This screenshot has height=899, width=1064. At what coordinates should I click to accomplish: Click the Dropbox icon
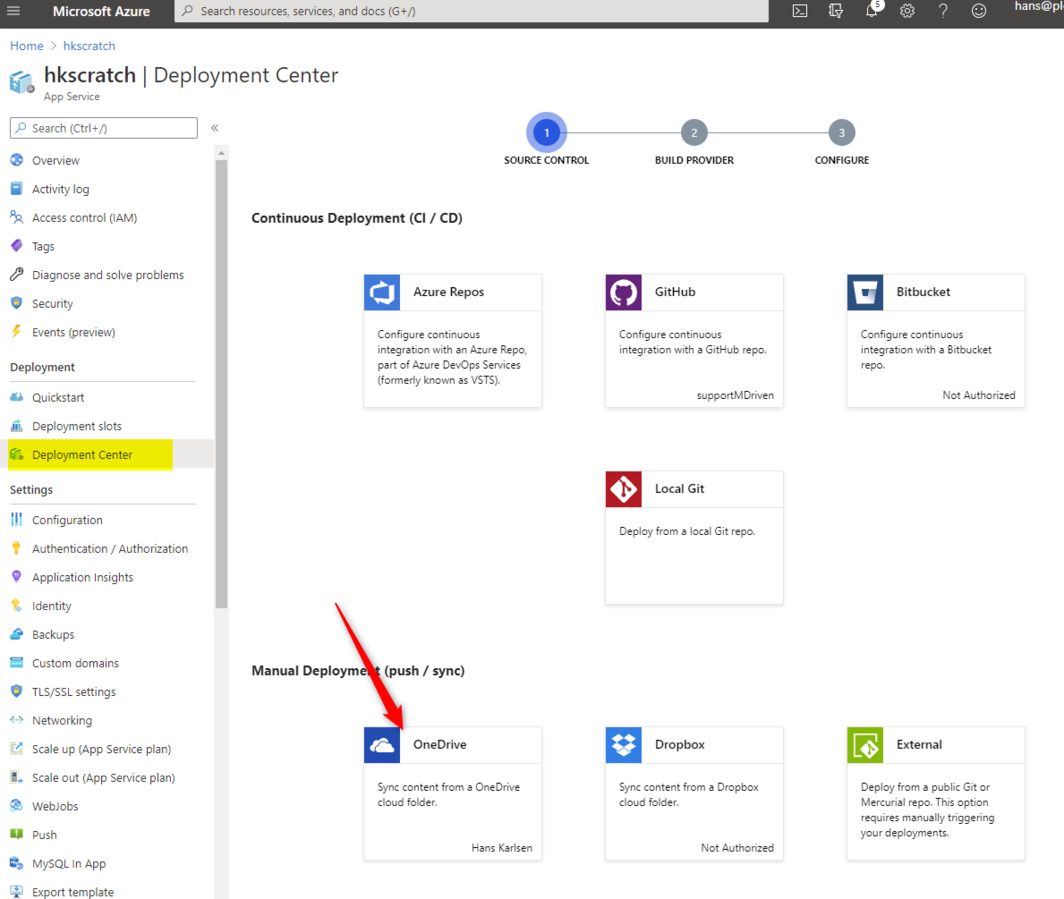coord(624,745)
